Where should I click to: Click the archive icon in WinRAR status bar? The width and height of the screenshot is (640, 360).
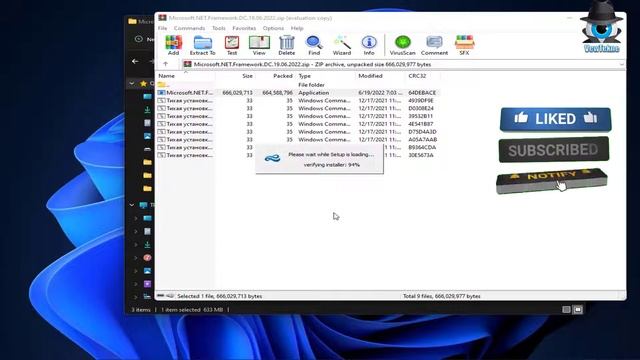(x=161, y=296)
